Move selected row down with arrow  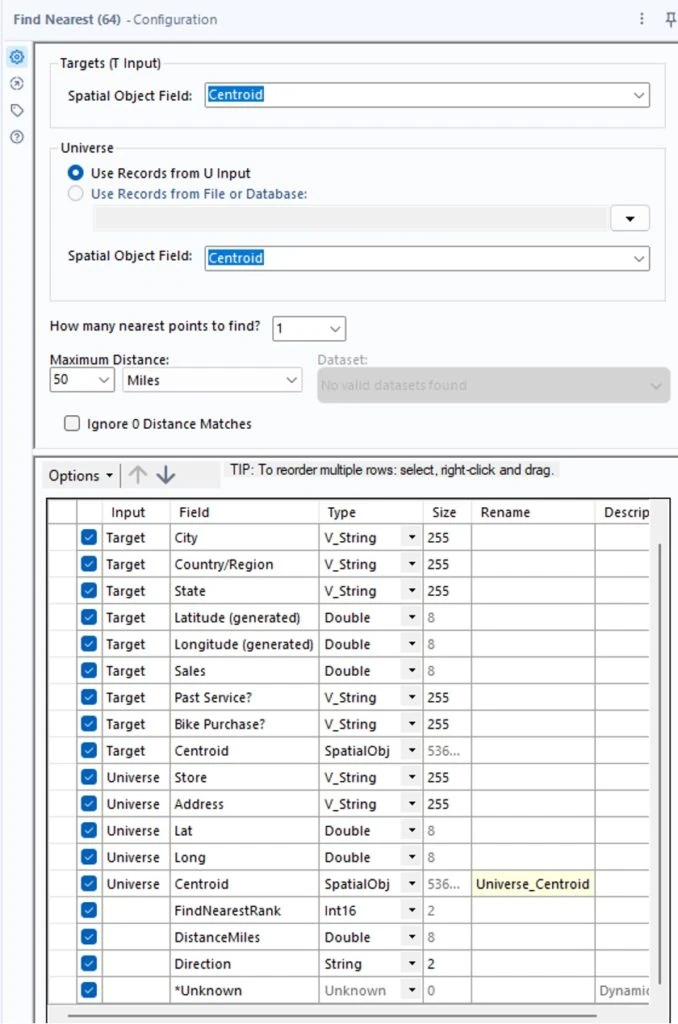click(165, 475)
